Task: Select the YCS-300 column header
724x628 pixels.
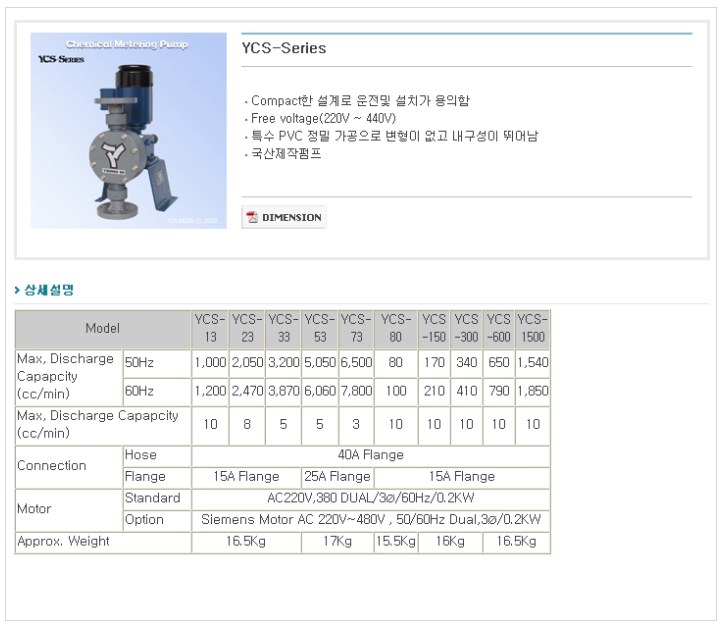Action: point(466,329)
